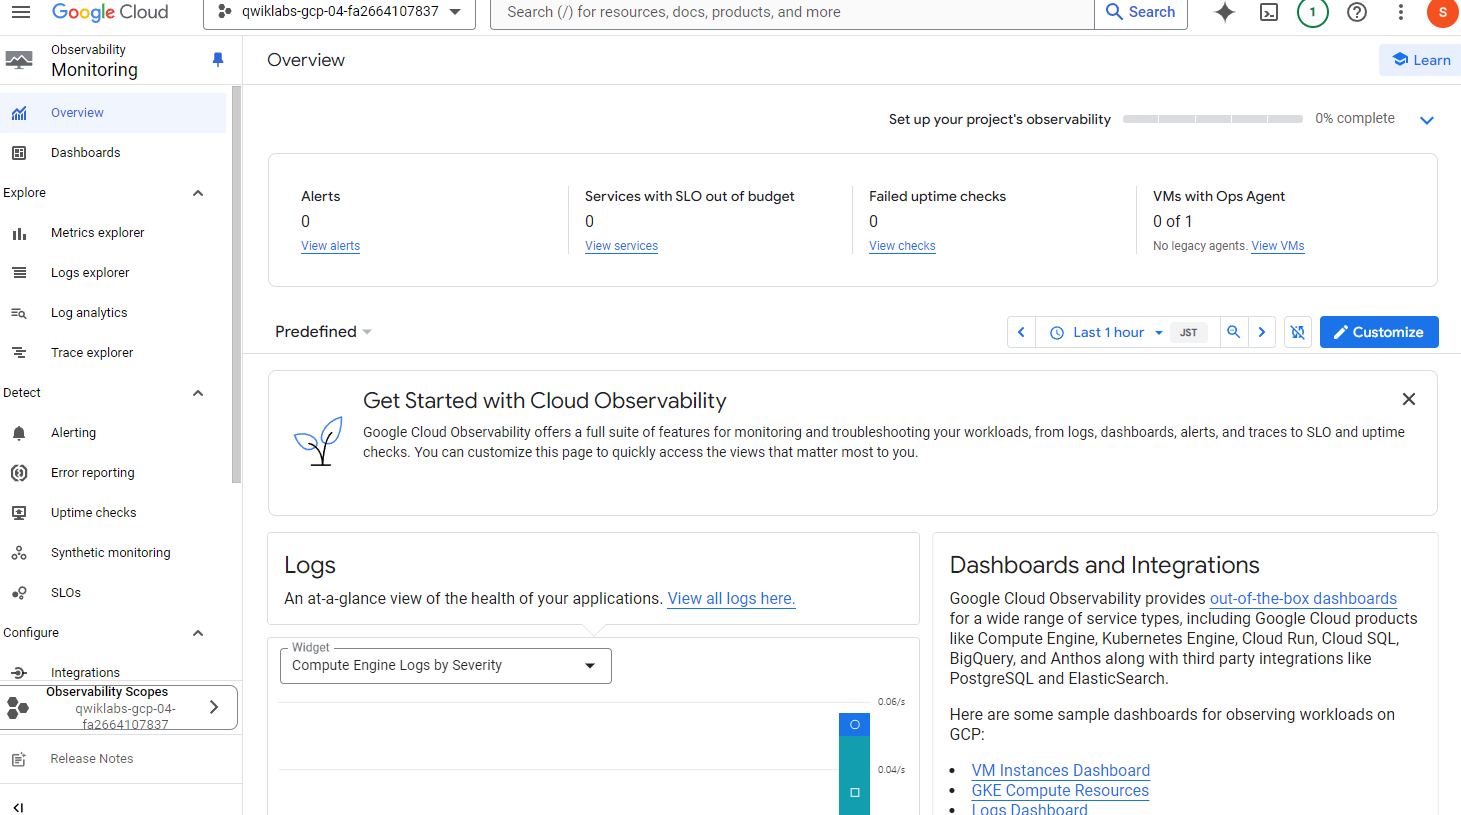The width and height of the screenshot is (1461, 815).
Task: Open the project selector dropdown
Action: [x=339, y=12]
